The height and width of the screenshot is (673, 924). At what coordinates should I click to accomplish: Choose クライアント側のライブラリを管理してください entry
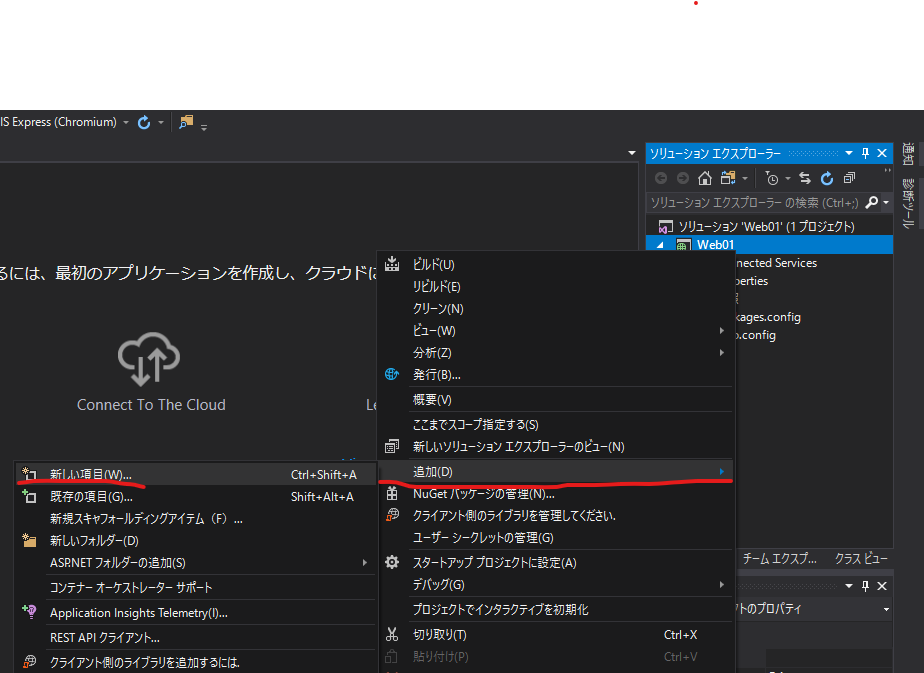[x=556, y=516]
